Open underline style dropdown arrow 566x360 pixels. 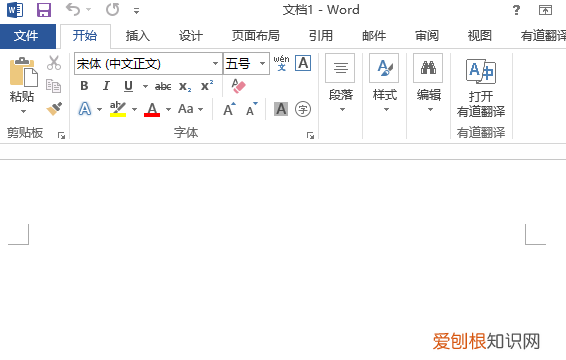pos(145,86)
